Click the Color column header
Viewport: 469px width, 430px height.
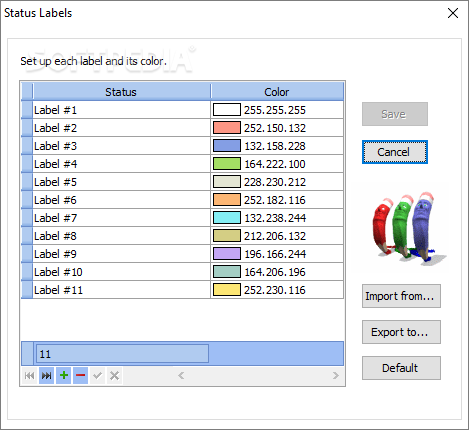pos(277,92)
